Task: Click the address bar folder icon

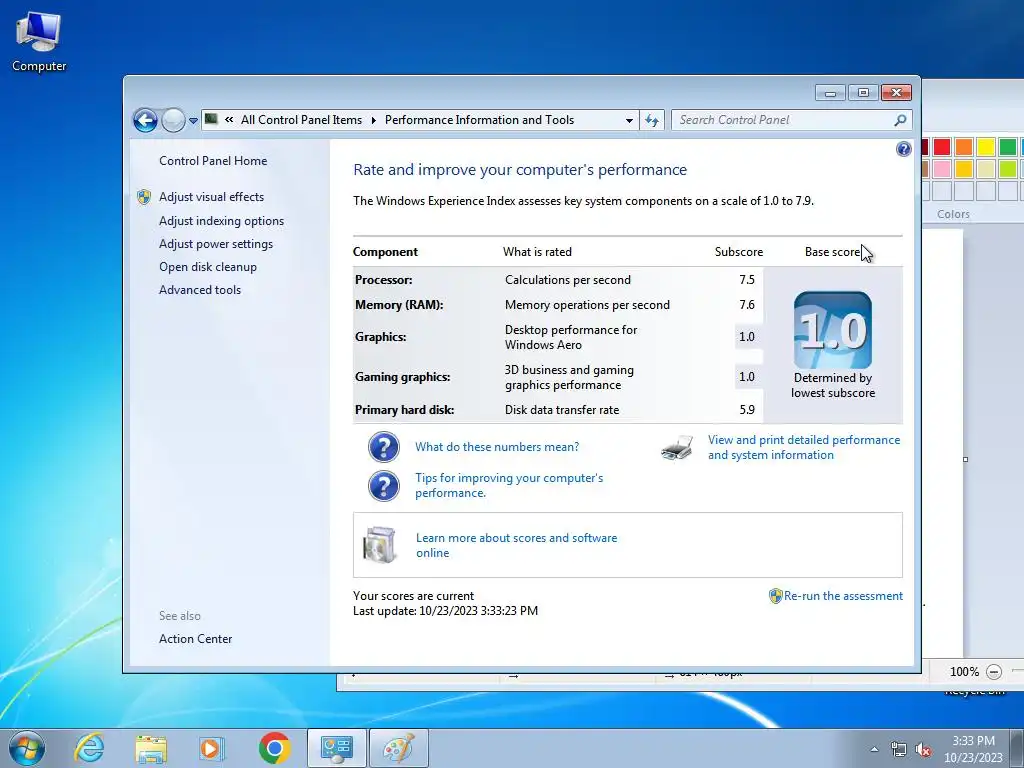Action: click(211, 119)
